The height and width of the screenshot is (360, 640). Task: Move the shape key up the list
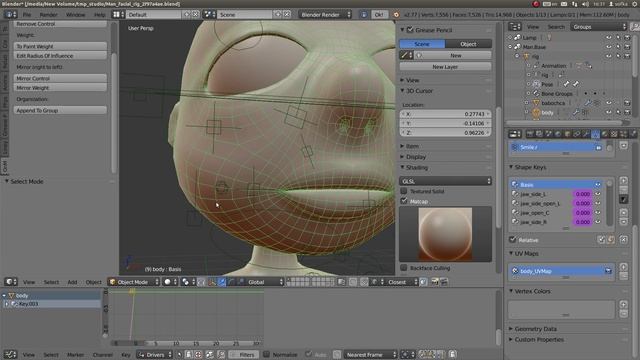point(623,212)
